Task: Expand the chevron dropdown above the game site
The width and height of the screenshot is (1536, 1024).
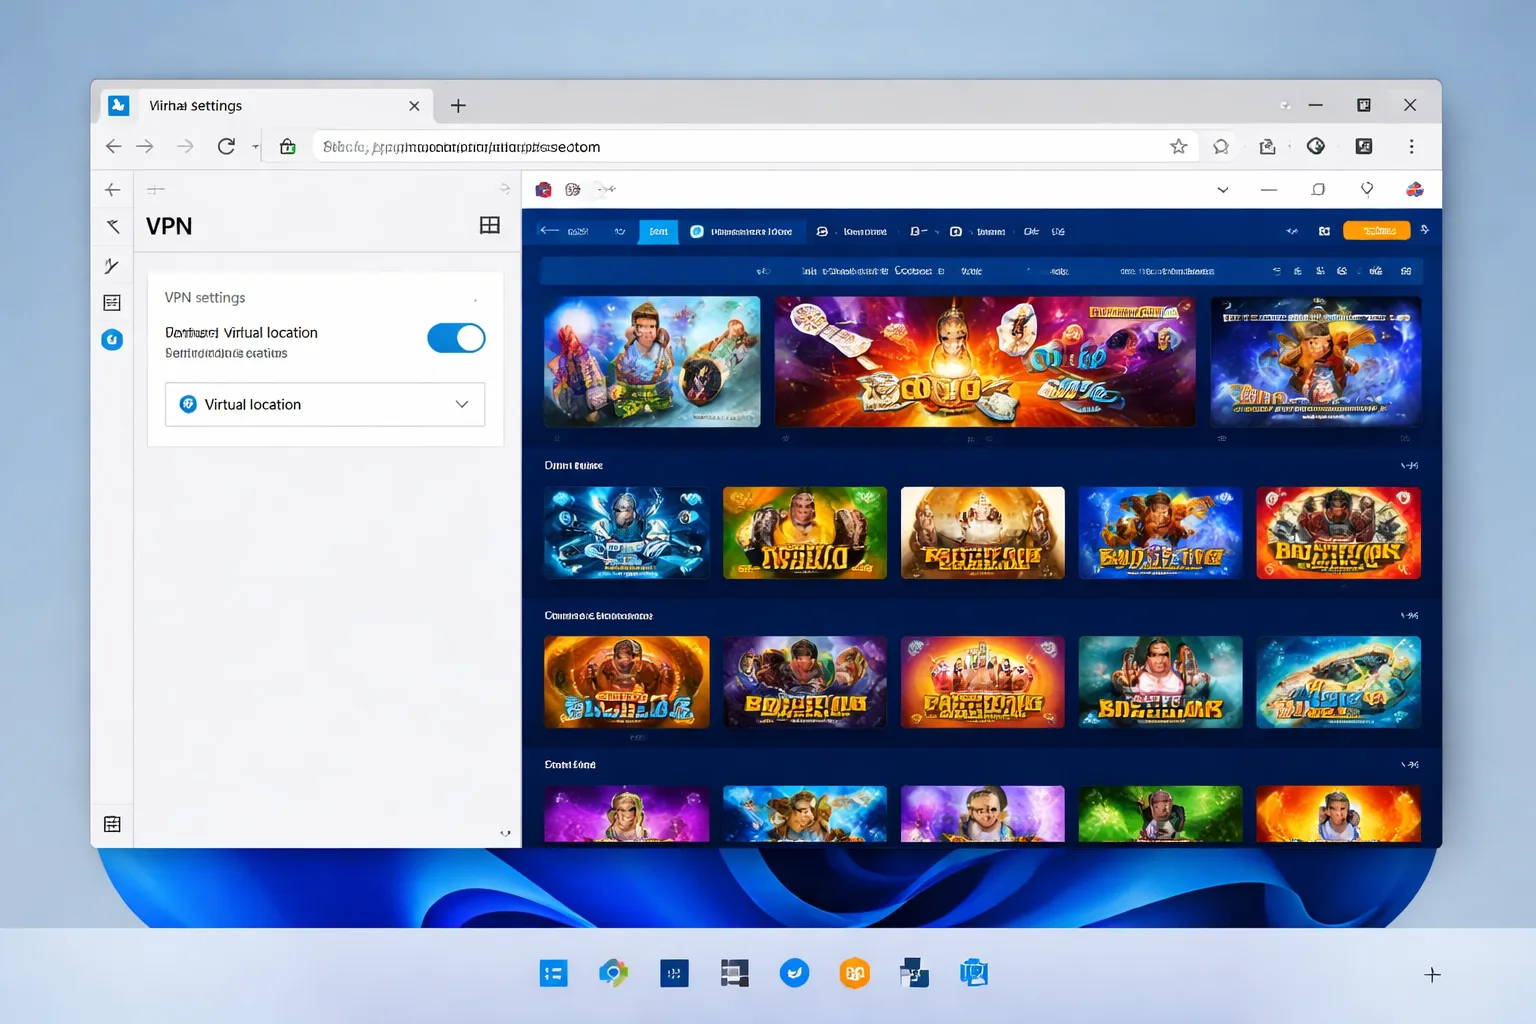Action: click(1222, 190)
